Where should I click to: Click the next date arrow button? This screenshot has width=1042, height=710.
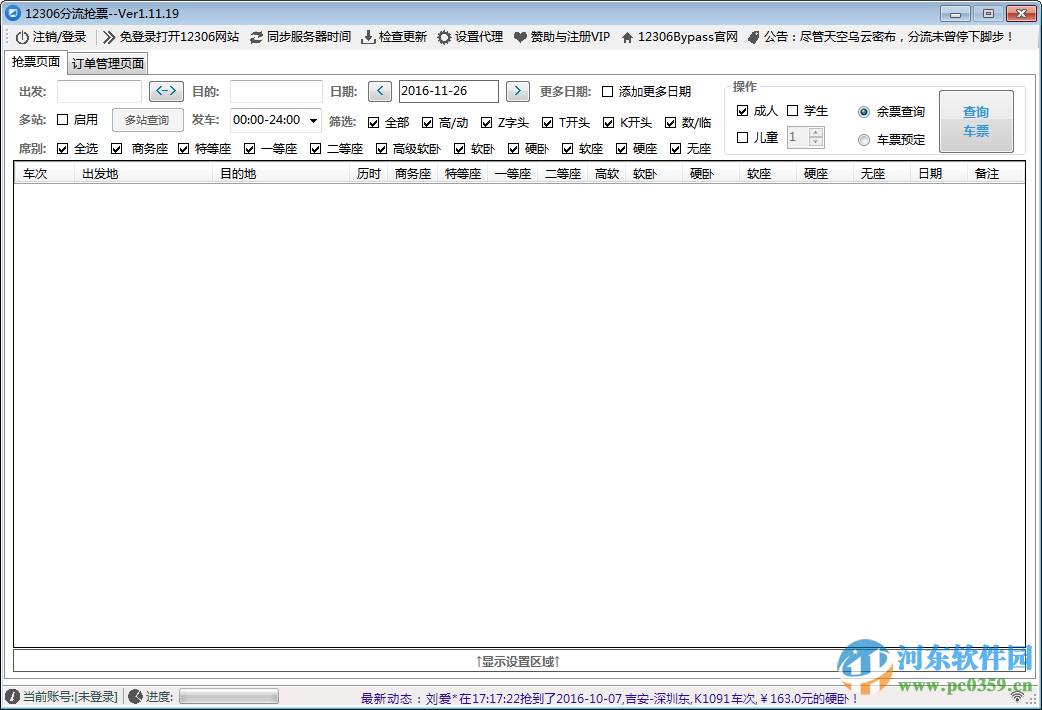(x=517, y=90)
